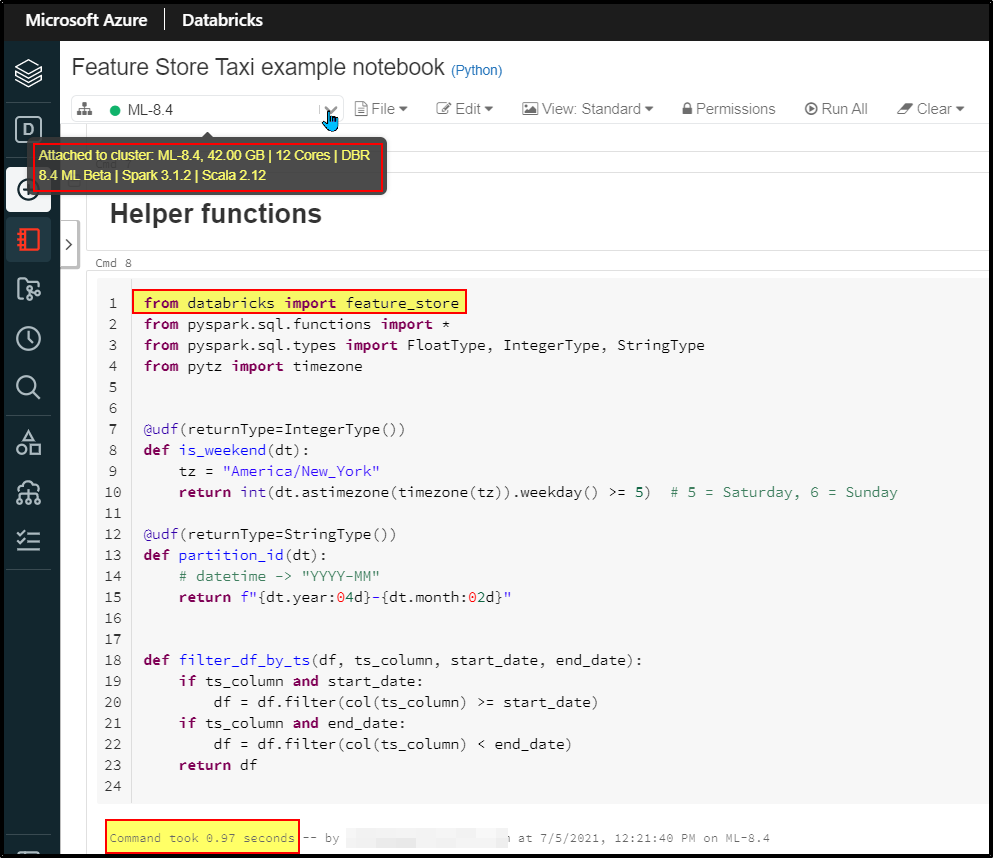Click the '@udf(returnType=StringType())' decorator line
The image size is (993, 858).
coord(270,534)
